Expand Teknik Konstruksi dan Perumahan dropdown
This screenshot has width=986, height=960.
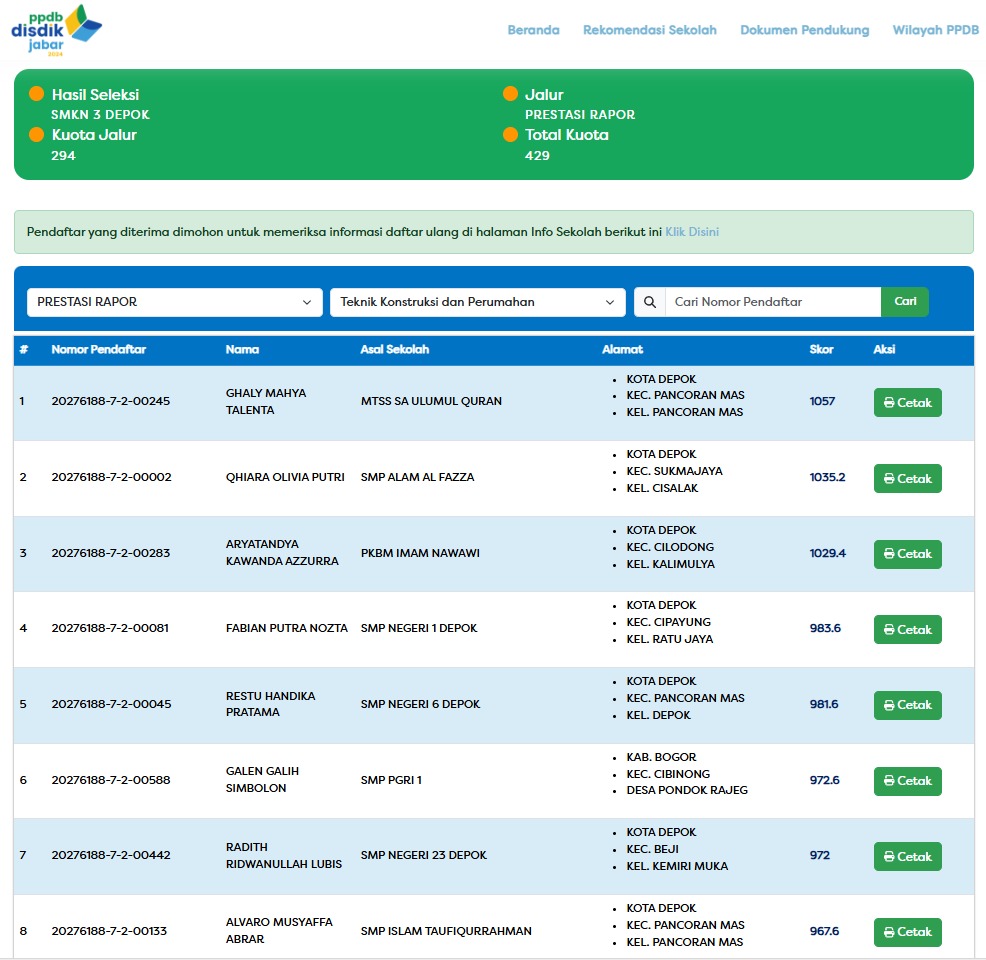(x=477, y=302)
